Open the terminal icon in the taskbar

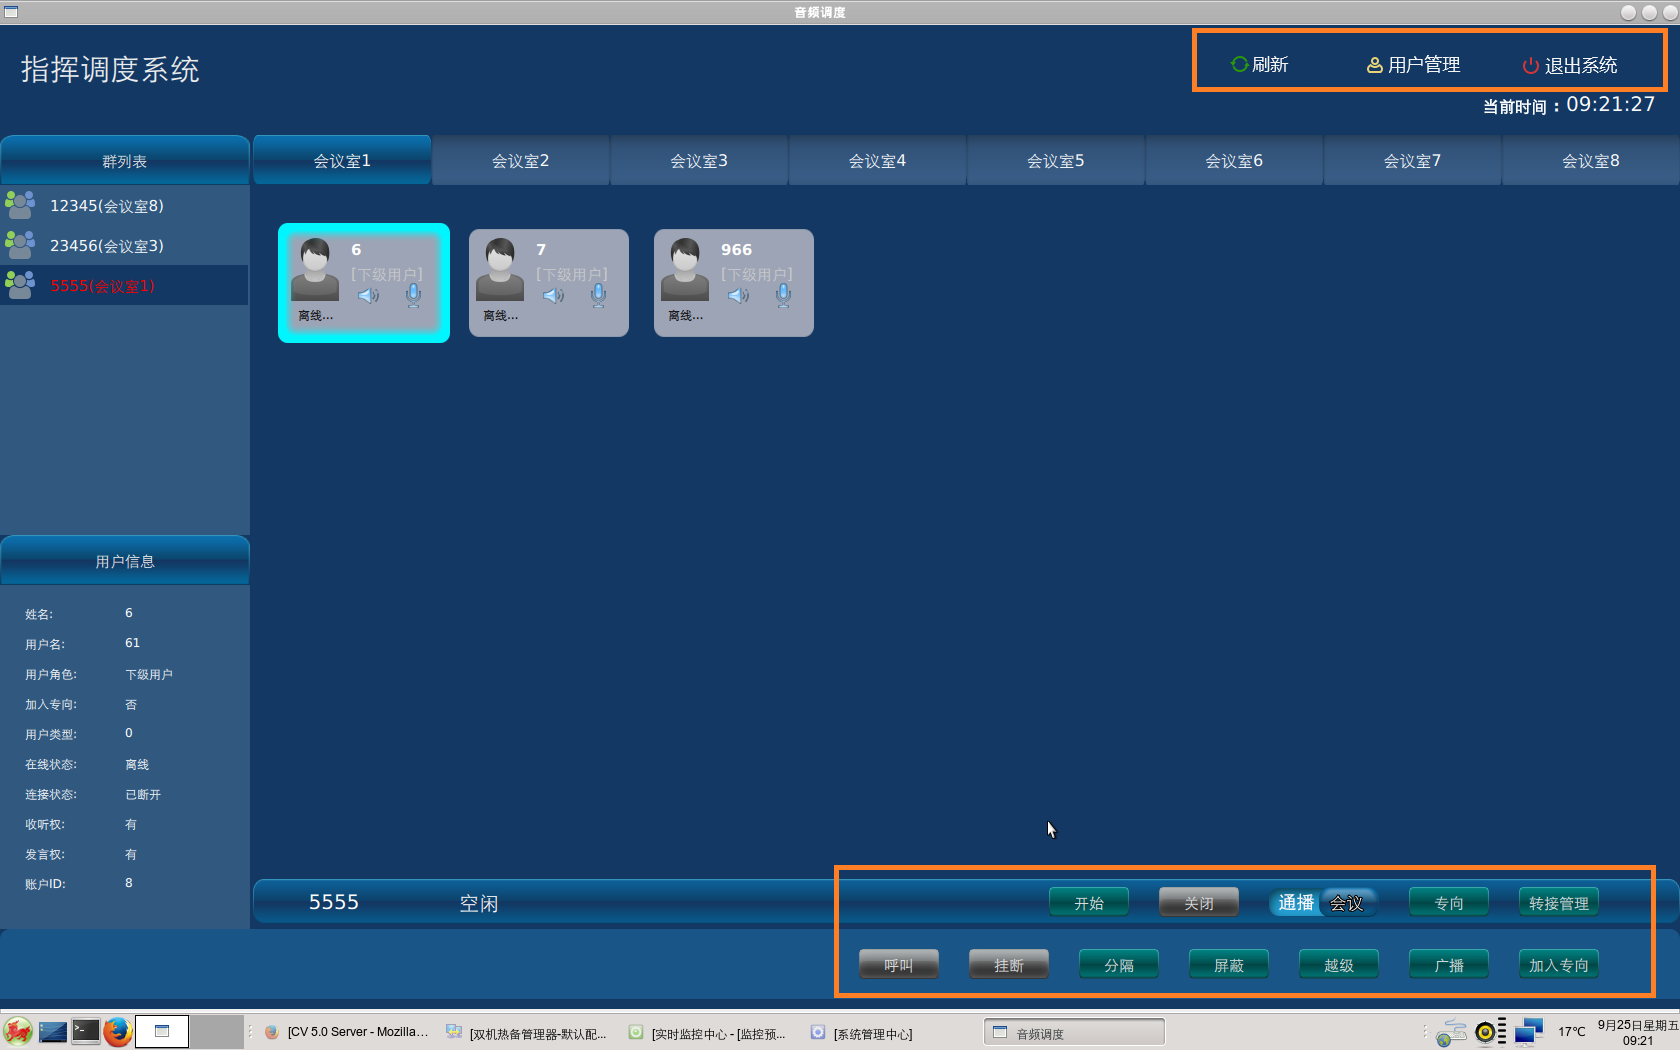[86, 1031]
